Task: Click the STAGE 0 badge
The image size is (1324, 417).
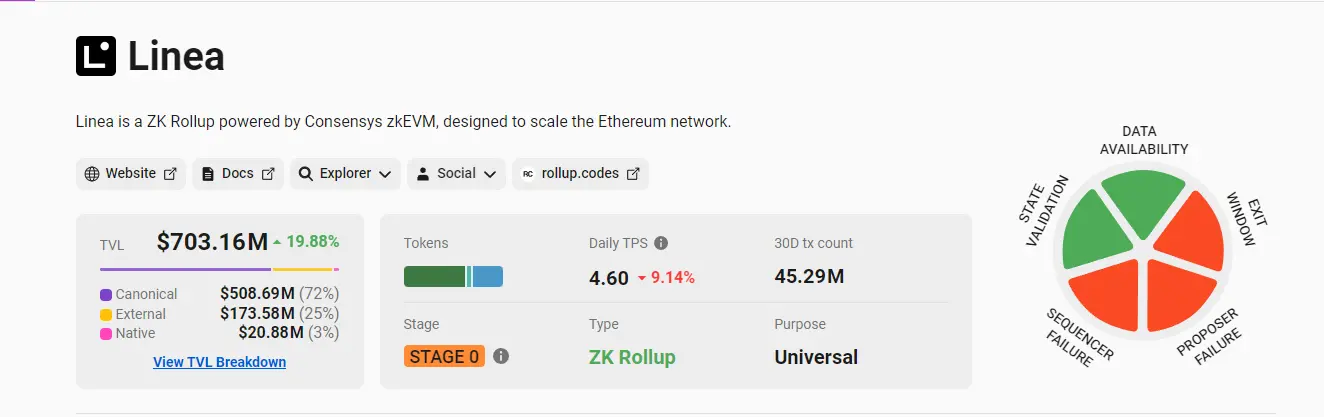Action: (x=444, y=356)
